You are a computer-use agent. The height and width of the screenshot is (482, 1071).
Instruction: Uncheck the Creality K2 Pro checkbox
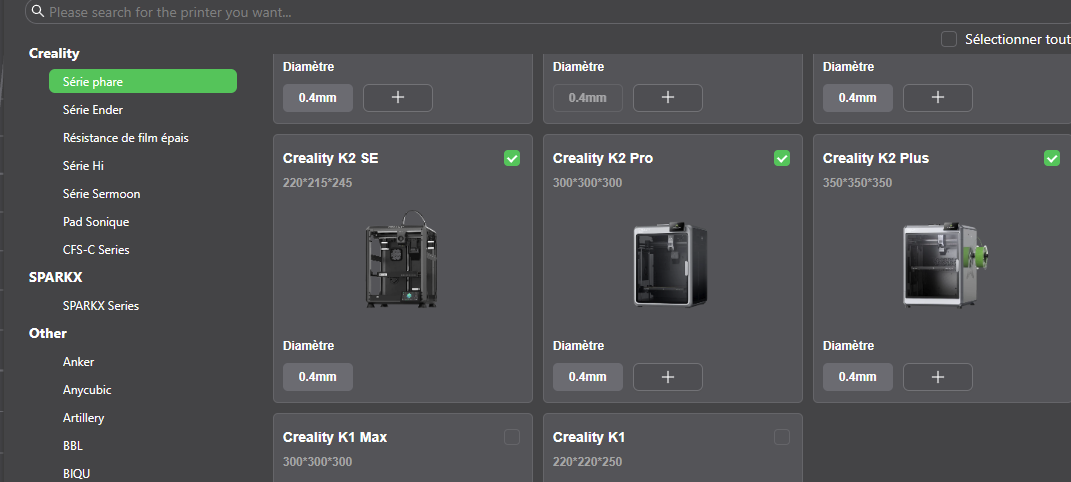coord(782,158)
